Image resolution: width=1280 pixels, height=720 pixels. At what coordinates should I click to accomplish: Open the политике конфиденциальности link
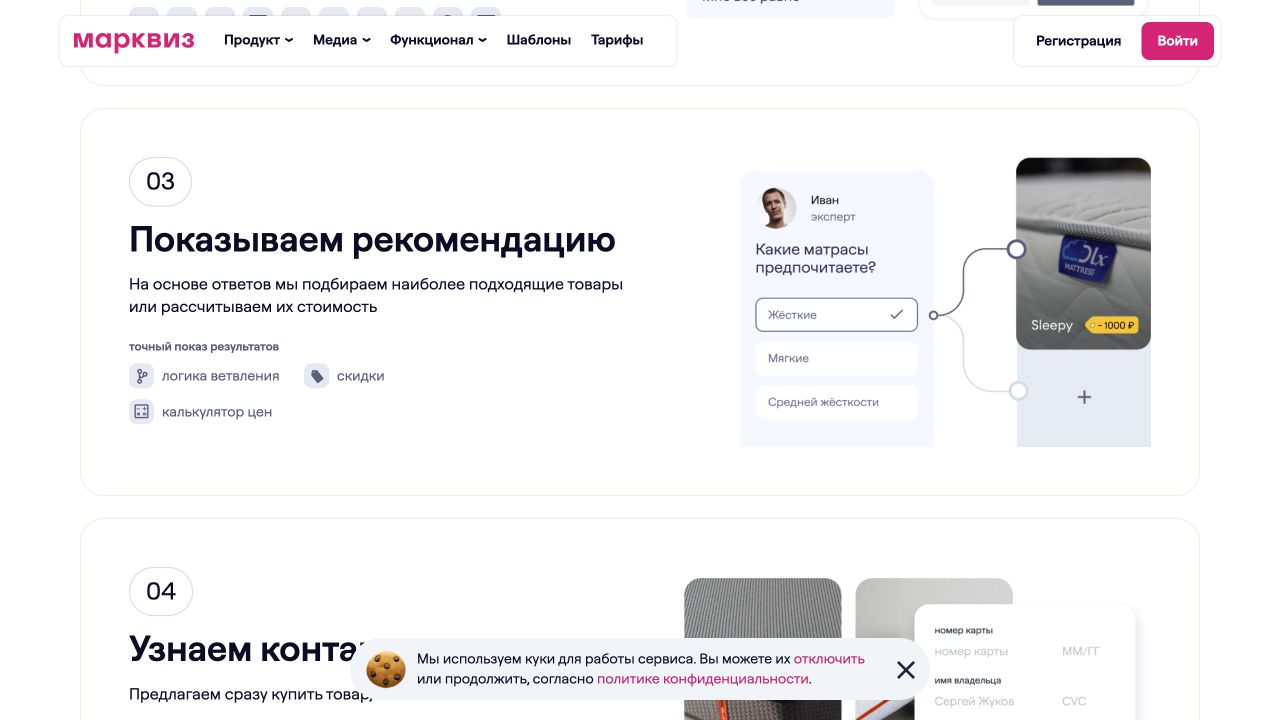coord(702,679)
